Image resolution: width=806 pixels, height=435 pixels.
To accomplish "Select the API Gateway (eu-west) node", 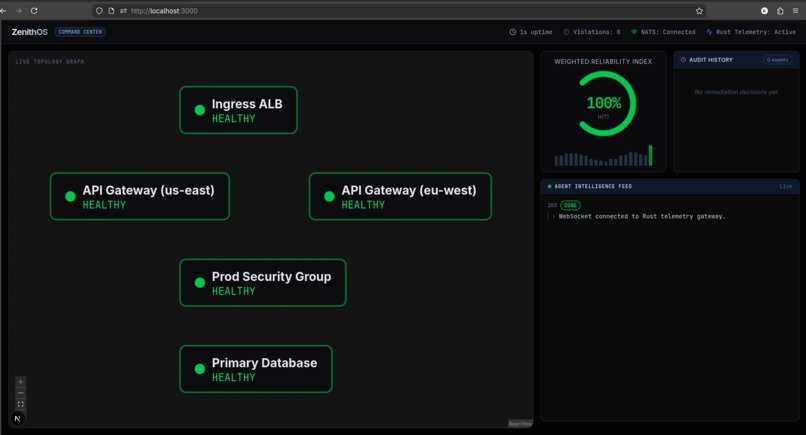I will tap(400, 196).
